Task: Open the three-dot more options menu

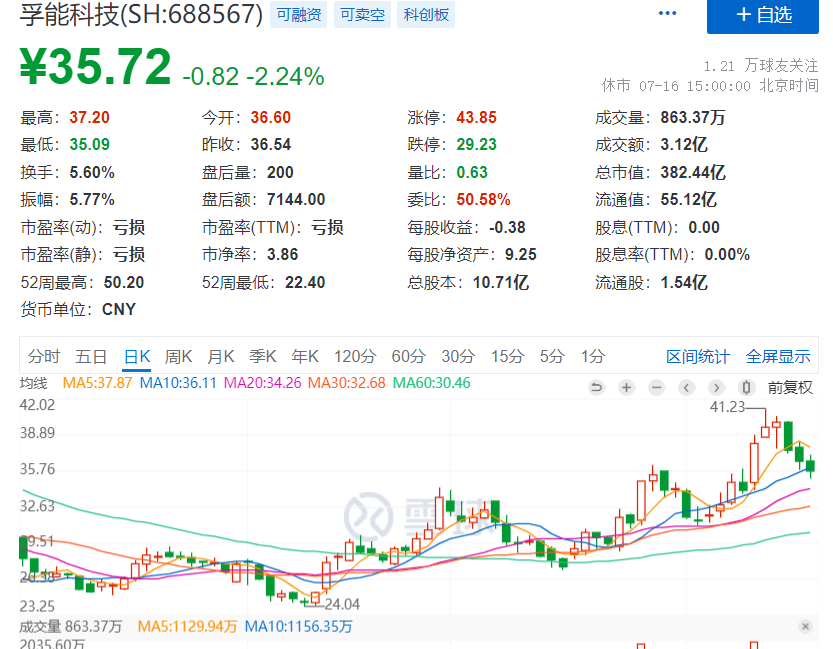Action: click(667, 13)
